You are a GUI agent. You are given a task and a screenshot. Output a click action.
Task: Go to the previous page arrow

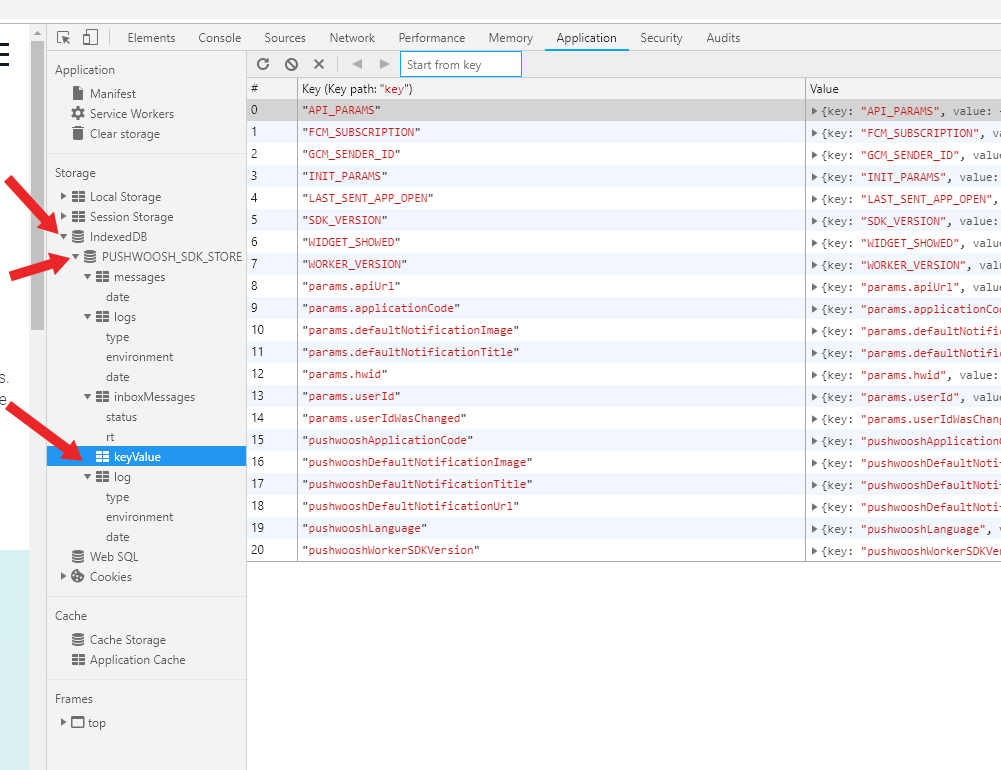(357, 64)
